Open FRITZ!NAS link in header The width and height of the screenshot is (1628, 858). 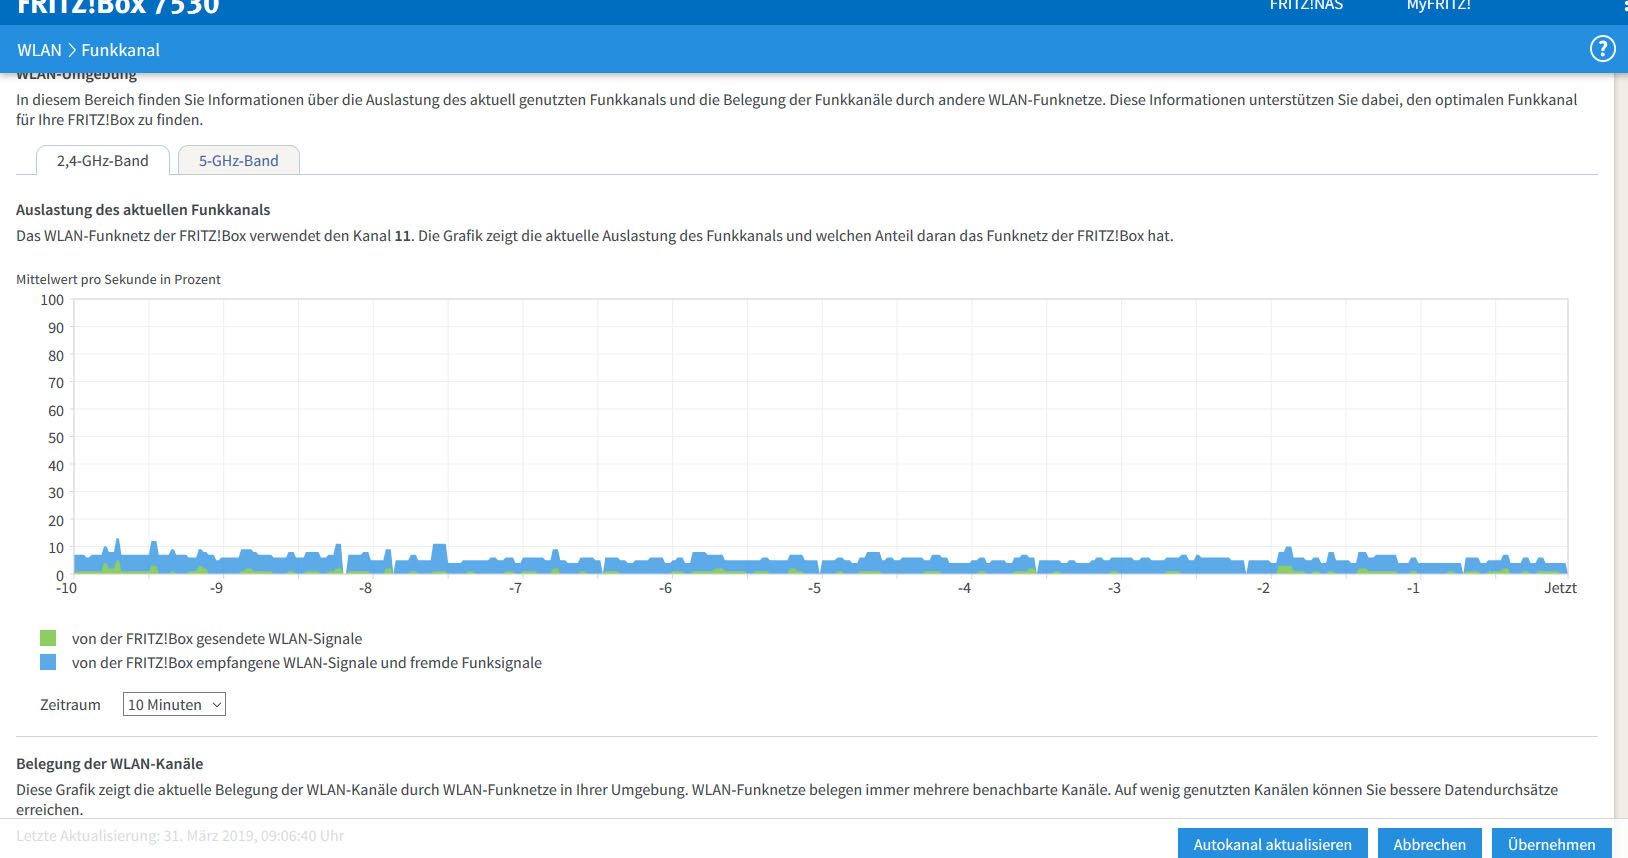pos(1306,6)
